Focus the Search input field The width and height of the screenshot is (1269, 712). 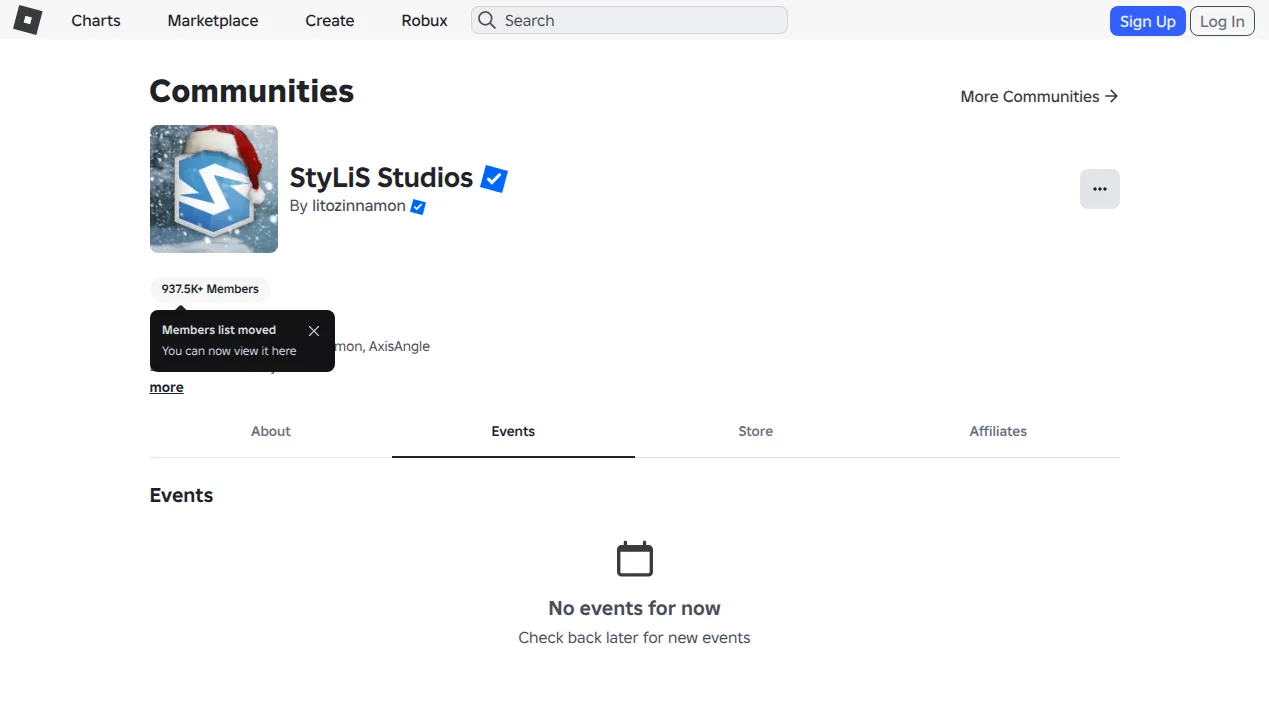(x=629, y=20)
